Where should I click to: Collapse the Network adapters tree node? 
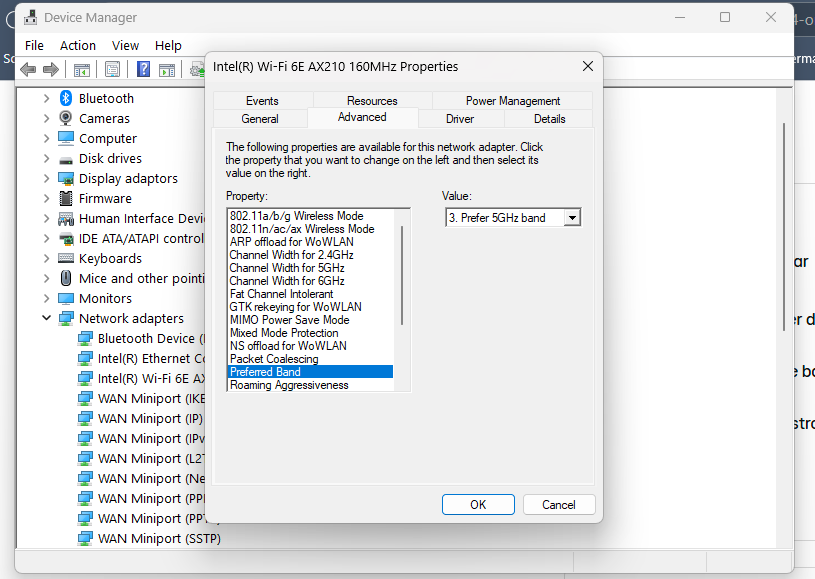pyautogui.click(x=46, y=318)
